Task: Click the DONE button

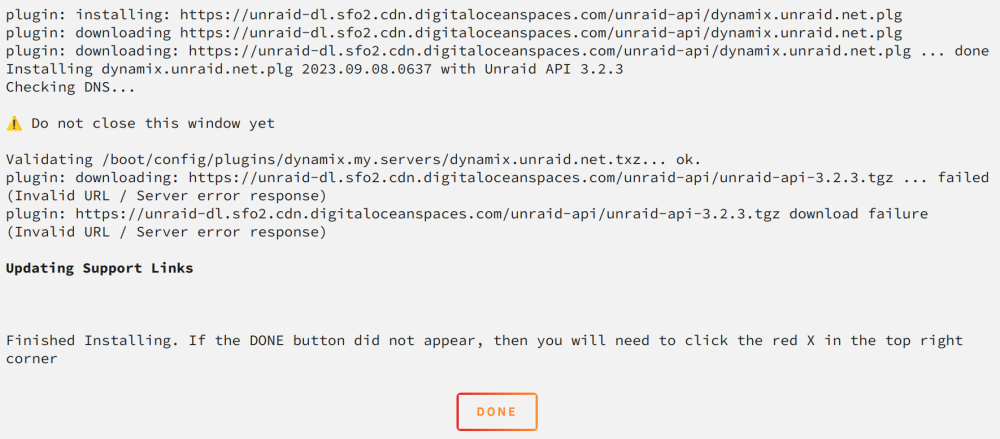Action: click(497, 412)
